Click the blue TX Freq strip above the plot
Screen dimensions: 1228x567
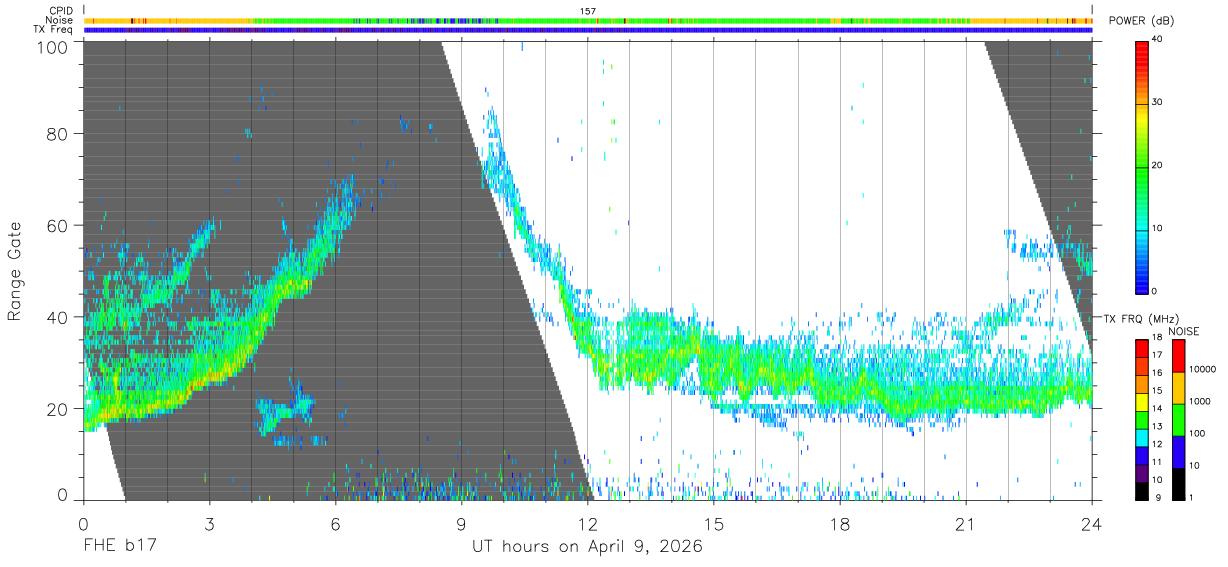pyautogui.click(x=588, y=30)
